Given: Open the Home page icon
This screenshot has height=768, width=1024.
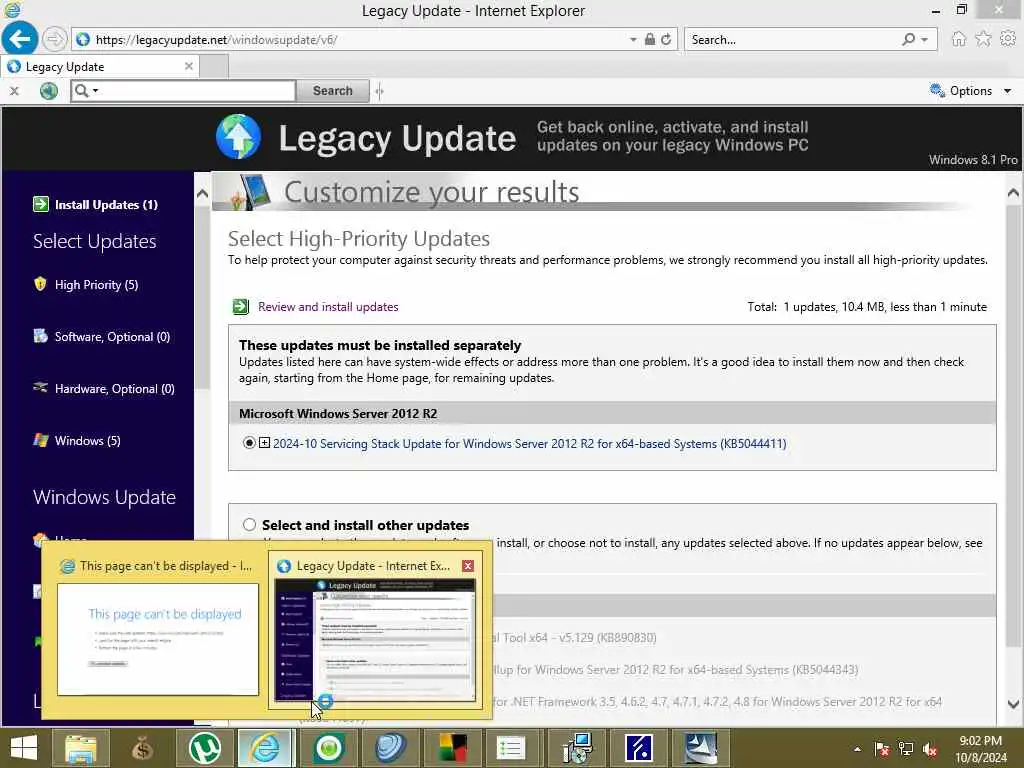Looking at the screenshot, I should pyautogui.click(x=958, y=39).
